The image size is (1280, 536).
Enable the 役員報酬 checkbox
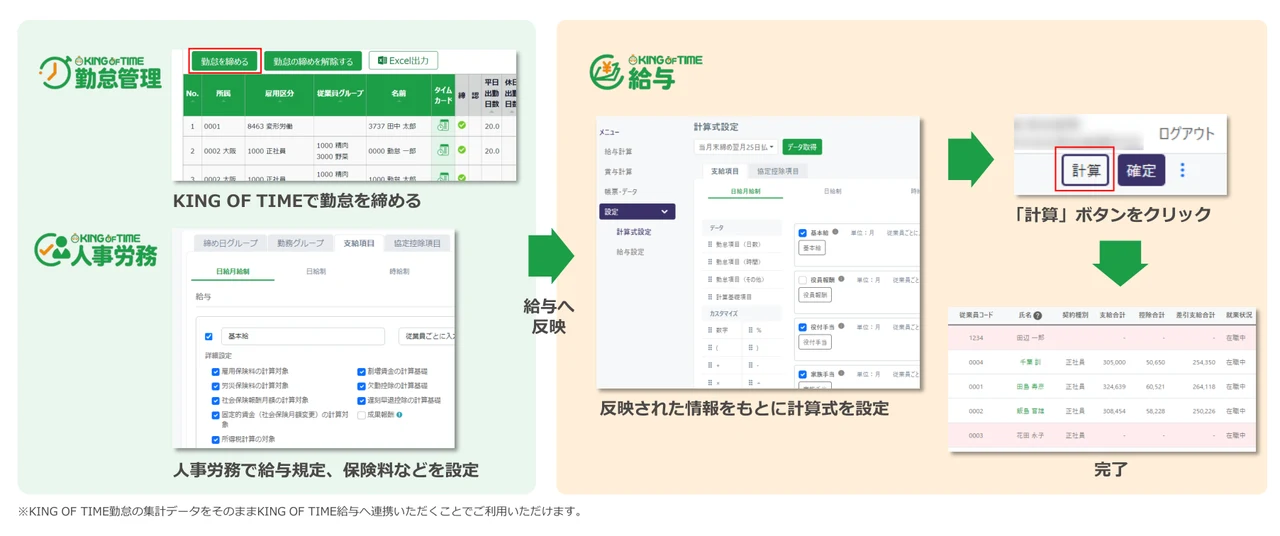[x=802, y=279]
